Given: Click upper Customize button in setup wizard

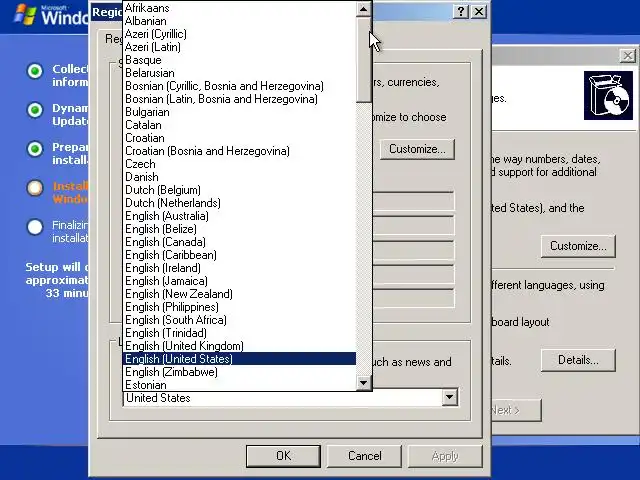Looking at the screenshot, I should [578, 246].
